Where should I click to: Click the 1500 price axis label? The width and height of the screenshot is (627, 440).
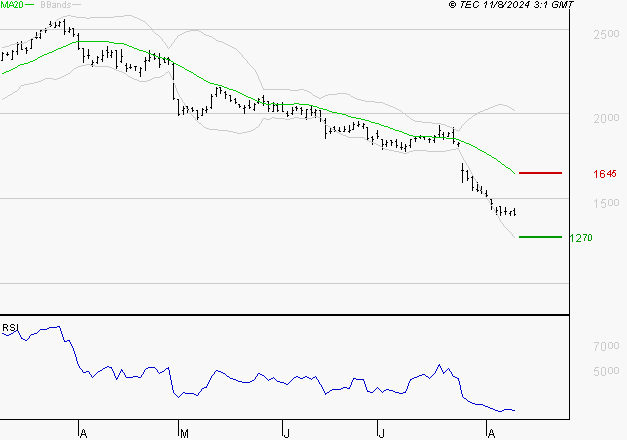click(606, 203)
